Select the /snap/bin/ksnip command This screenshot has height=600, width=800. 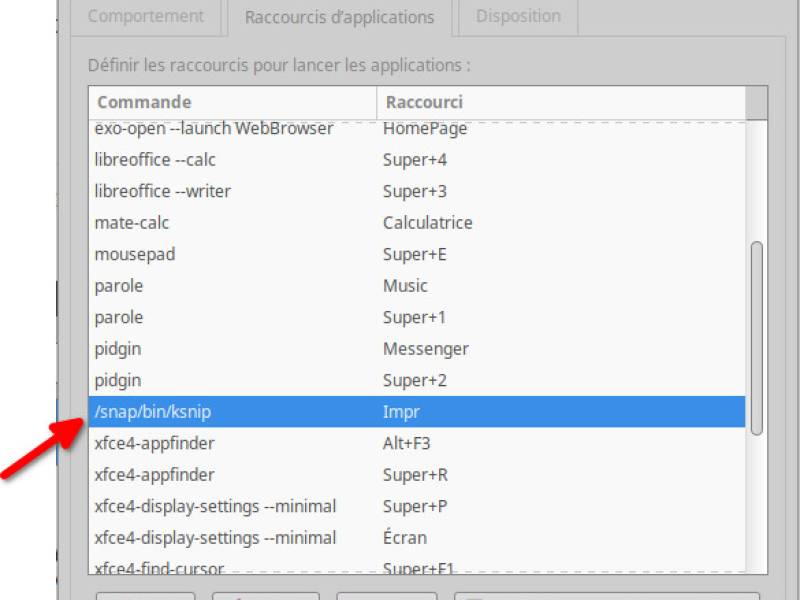click(153, 412)
